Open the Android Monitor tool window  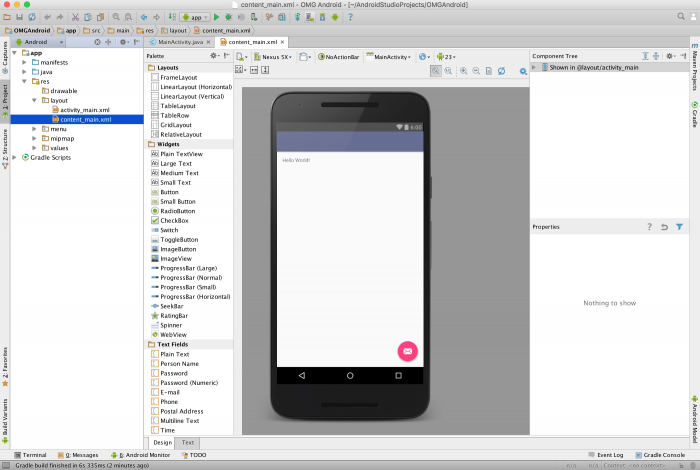pyautogui.click(x=141, y=455)
